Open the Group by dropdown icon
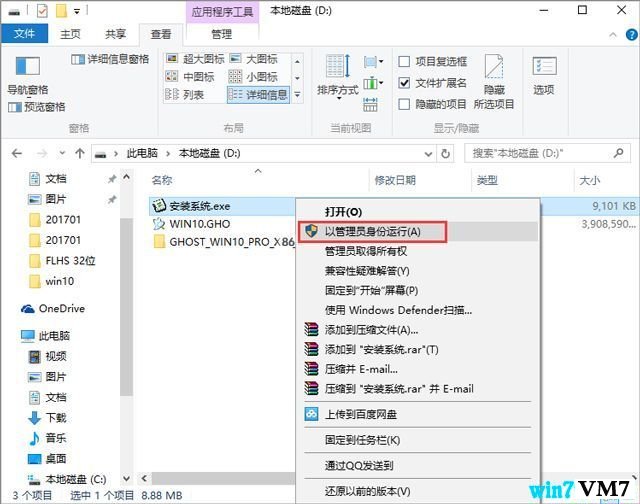640x504 pixels. tap(373, 62)
